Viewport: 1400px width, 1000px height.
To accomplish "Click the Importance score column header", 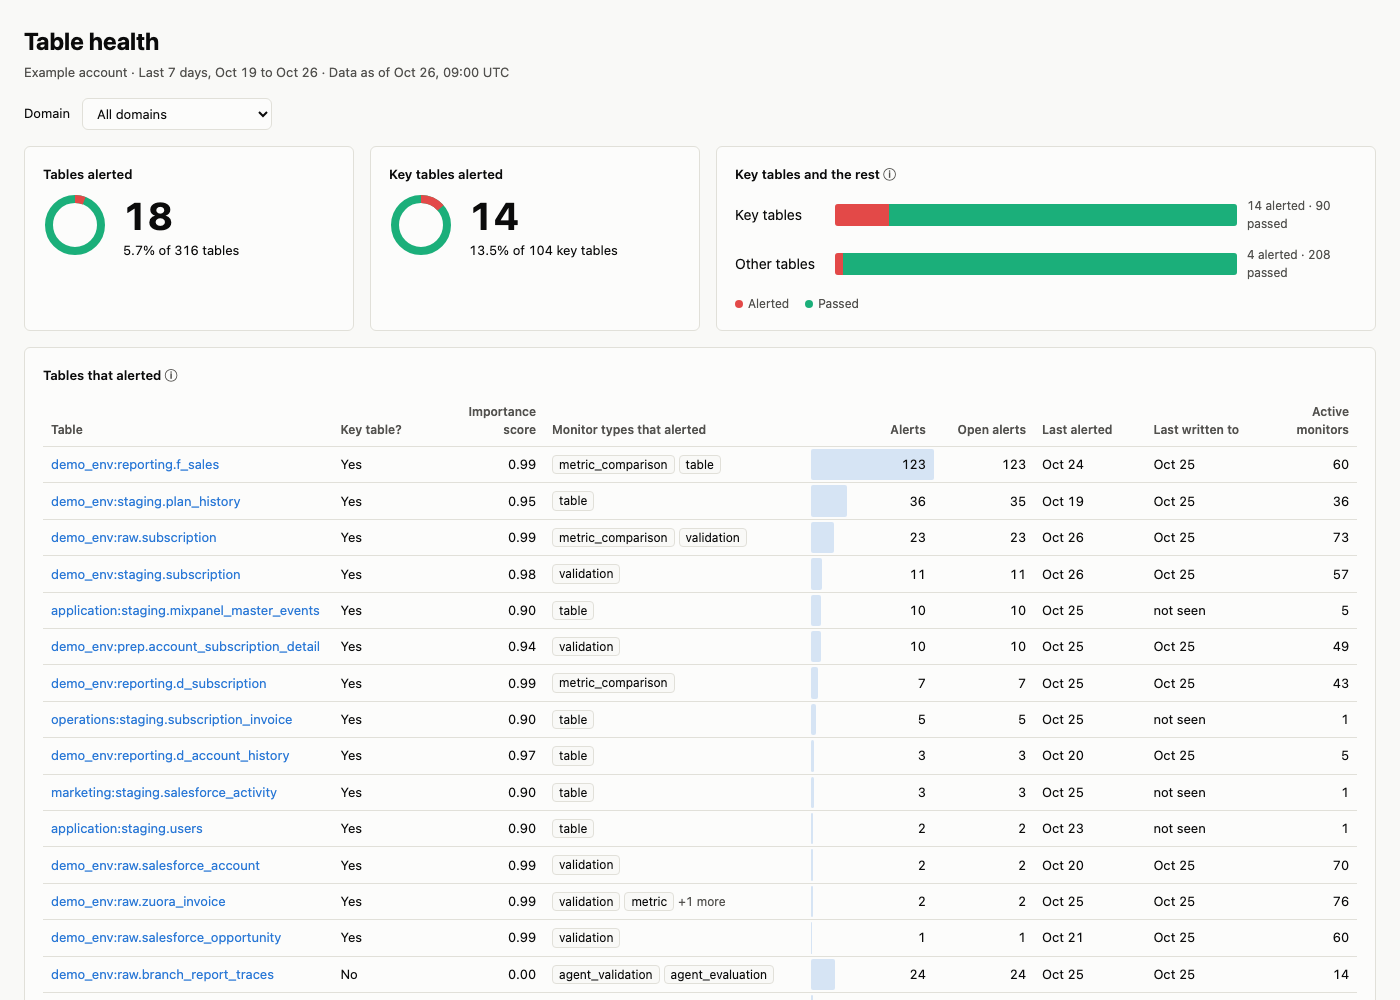I will [x=502, y=421].
